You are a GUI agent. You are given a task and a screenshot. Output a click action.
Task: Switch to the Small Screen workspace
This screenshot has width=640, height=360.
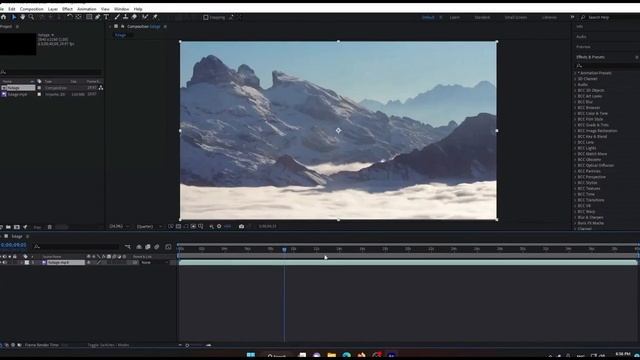[x=516, y=18]
